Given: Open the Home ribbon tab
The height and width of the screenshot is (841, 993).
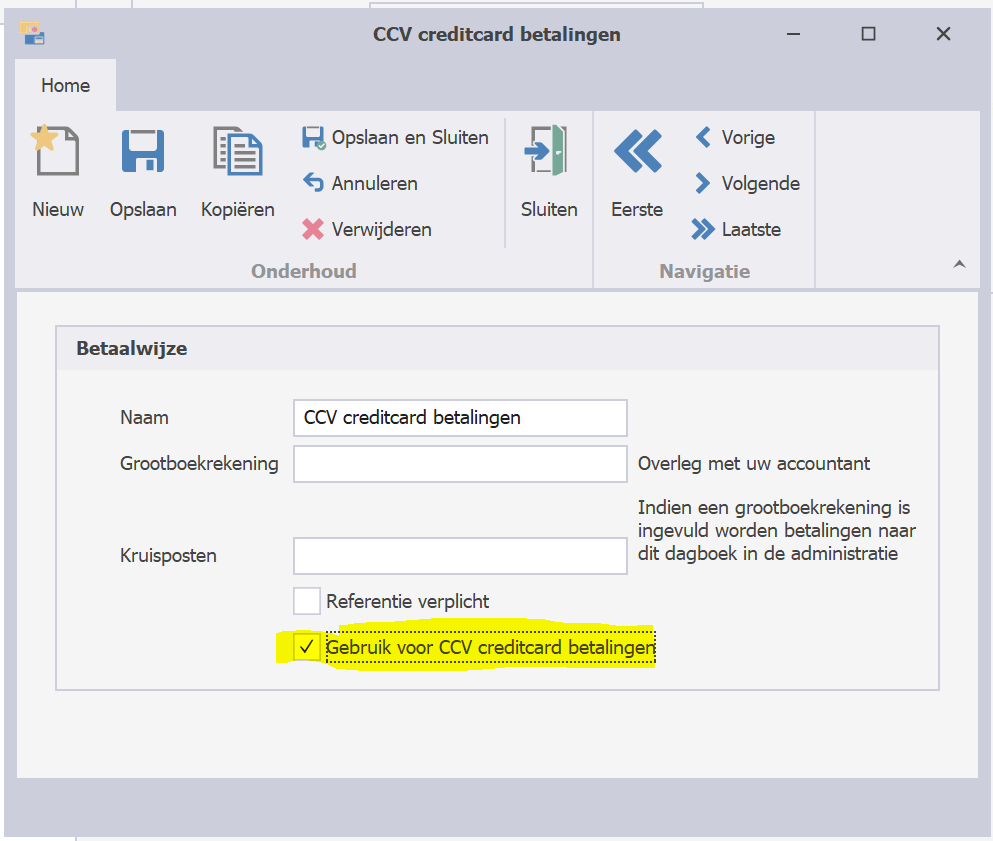Looking at the screenshot, I should [x=65, y=85].
